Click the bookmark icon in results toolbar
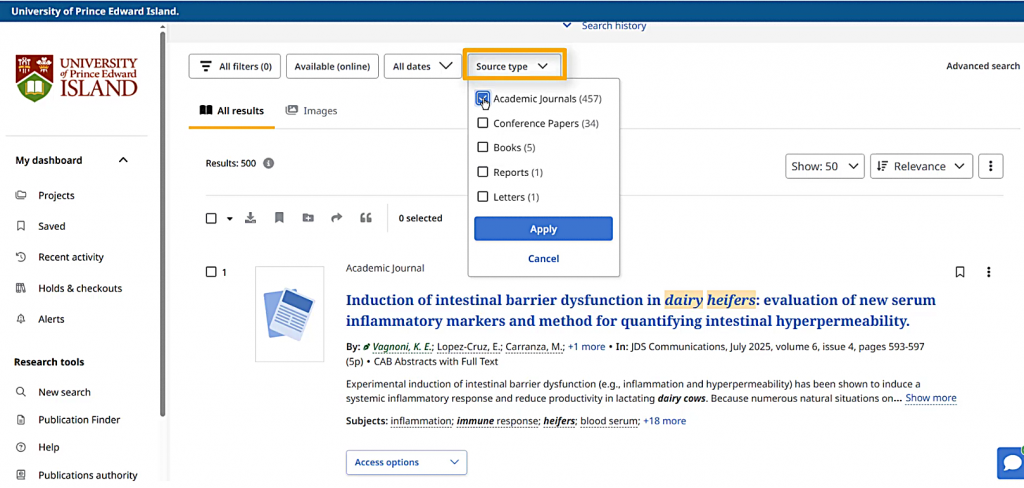 279,218
